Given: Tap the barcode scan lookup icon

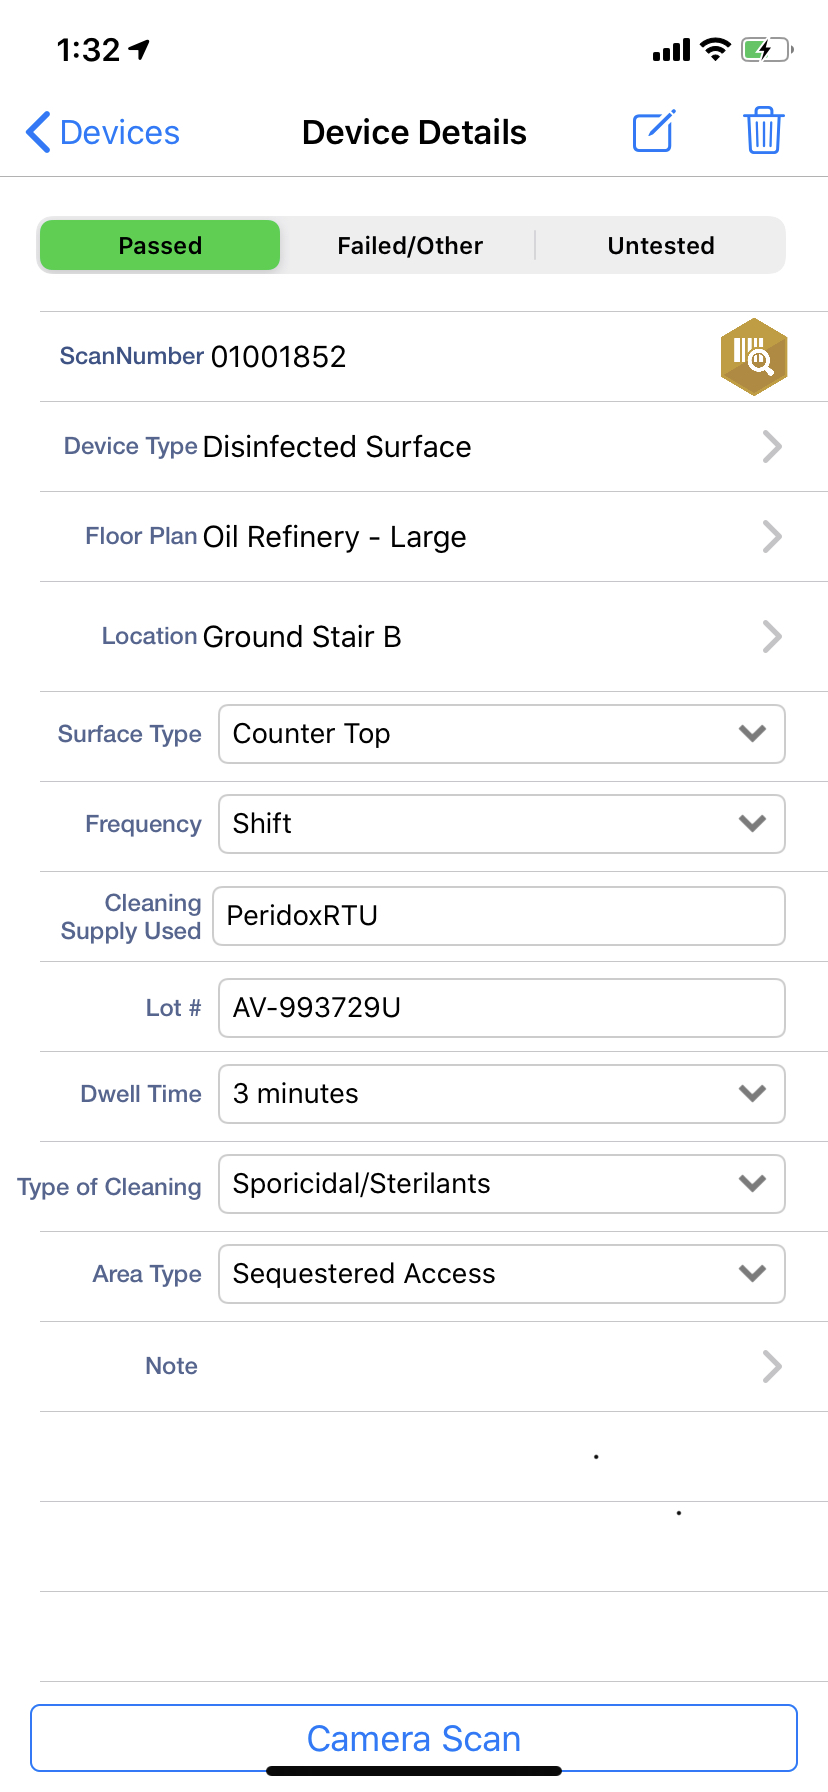Looking at the screenshot, I should coord(754,357).
